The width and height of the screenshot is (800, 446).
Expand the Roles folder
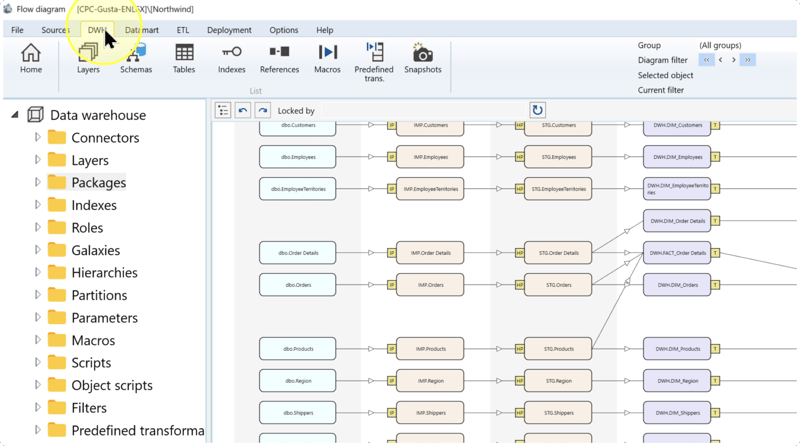pos(37,227)
